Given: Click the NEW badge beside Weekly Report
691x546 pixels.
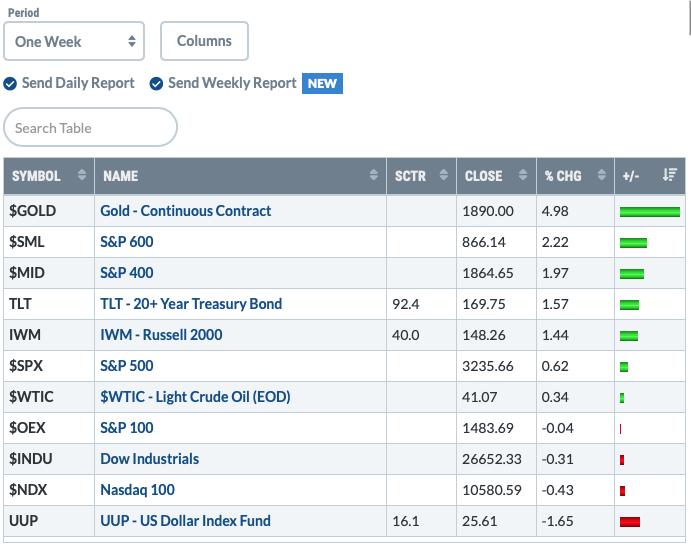Looking at the screenshot, I should click(x=322, y=83).
